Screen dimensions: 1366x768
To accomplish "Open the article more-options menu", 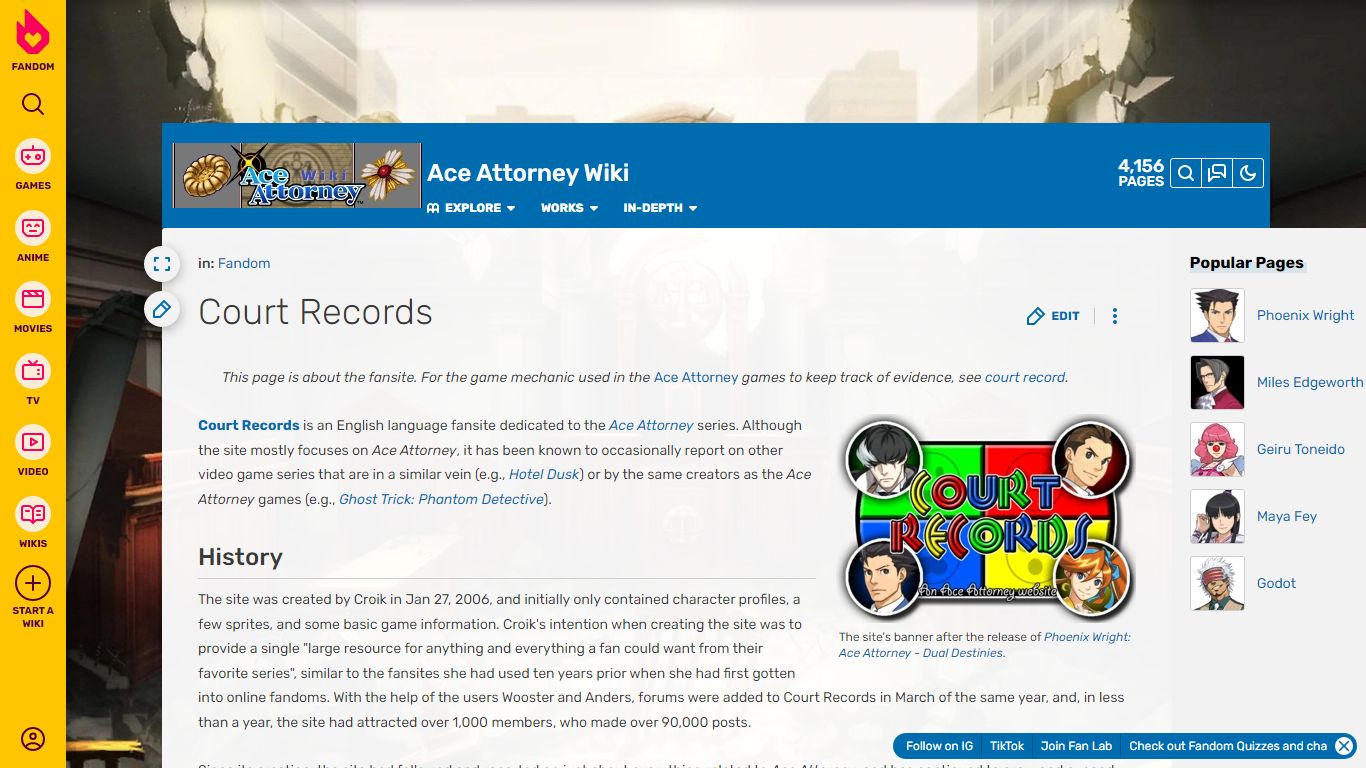I will click(x=1115, y=316).
